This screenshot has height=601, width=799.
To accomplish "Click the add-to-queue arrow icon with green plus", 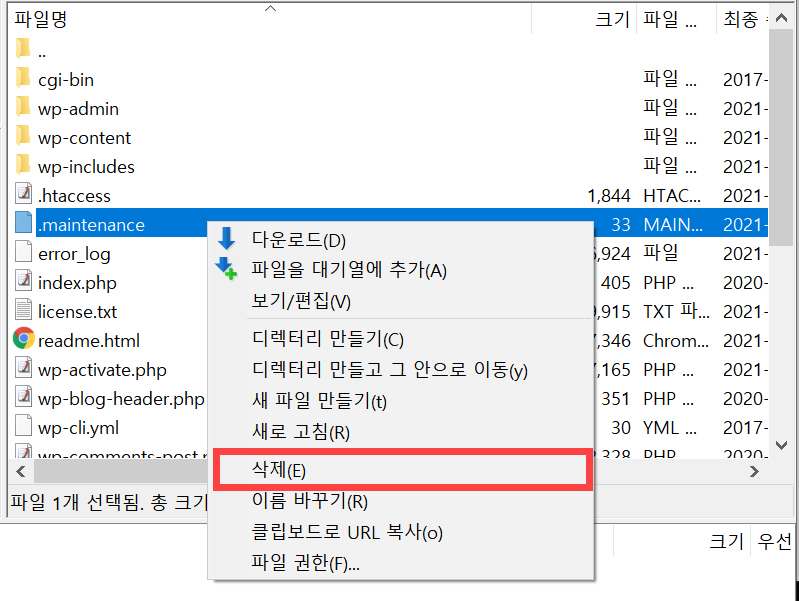I will pos(226,269).
